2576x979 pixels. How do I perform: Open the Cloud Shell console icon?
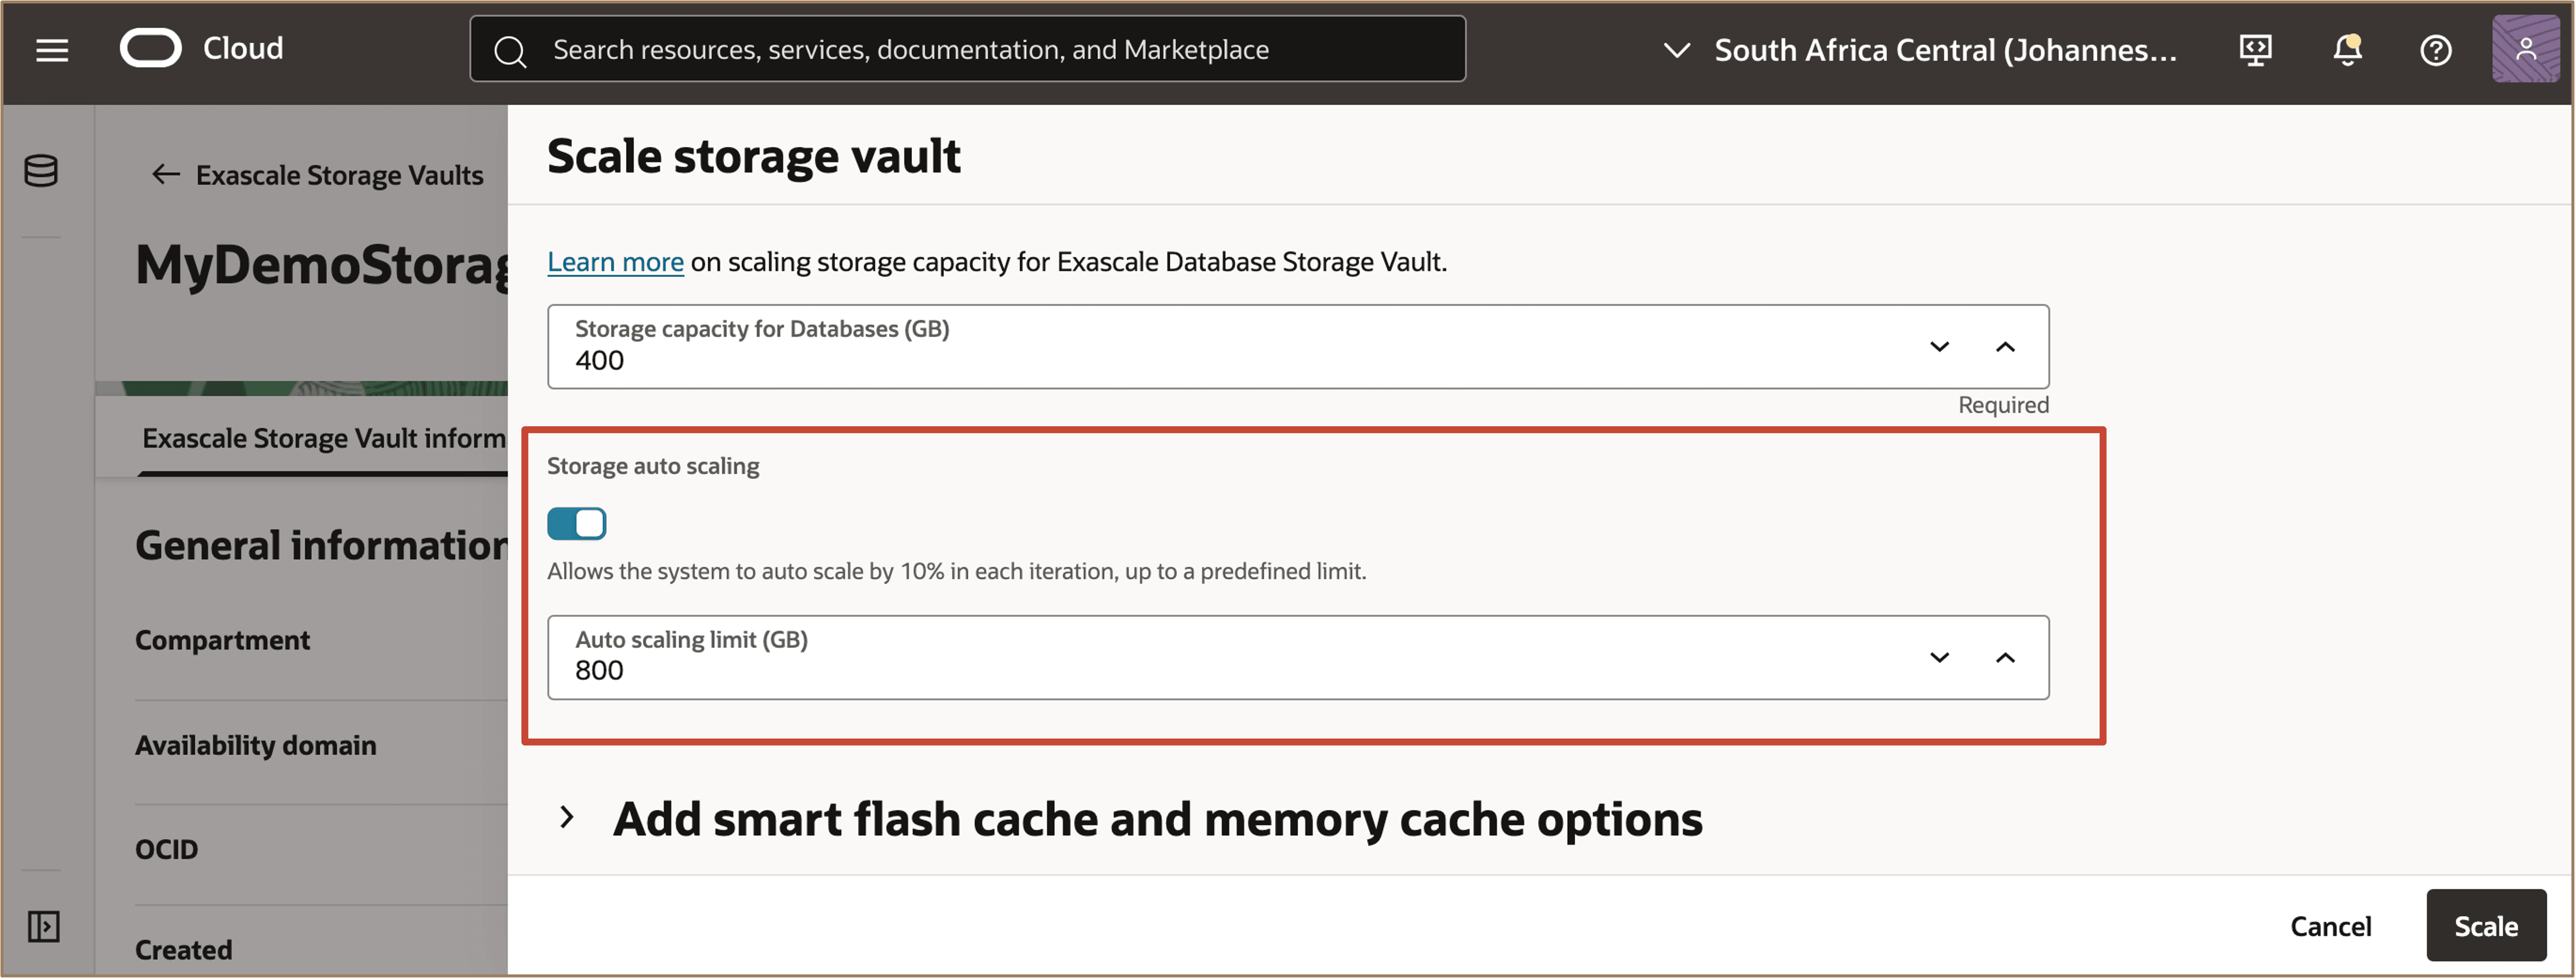coord(2256,49)
